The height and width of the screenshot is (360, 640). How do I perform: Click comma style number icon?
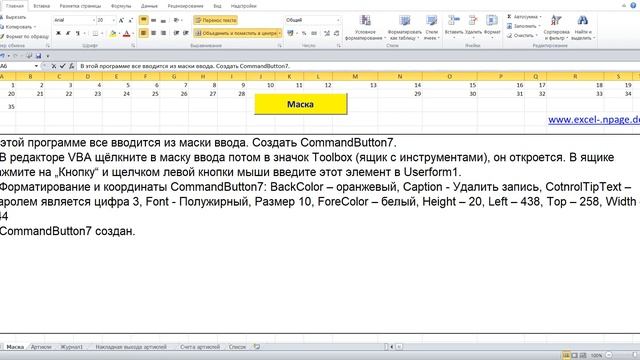(x=314, y=33)
